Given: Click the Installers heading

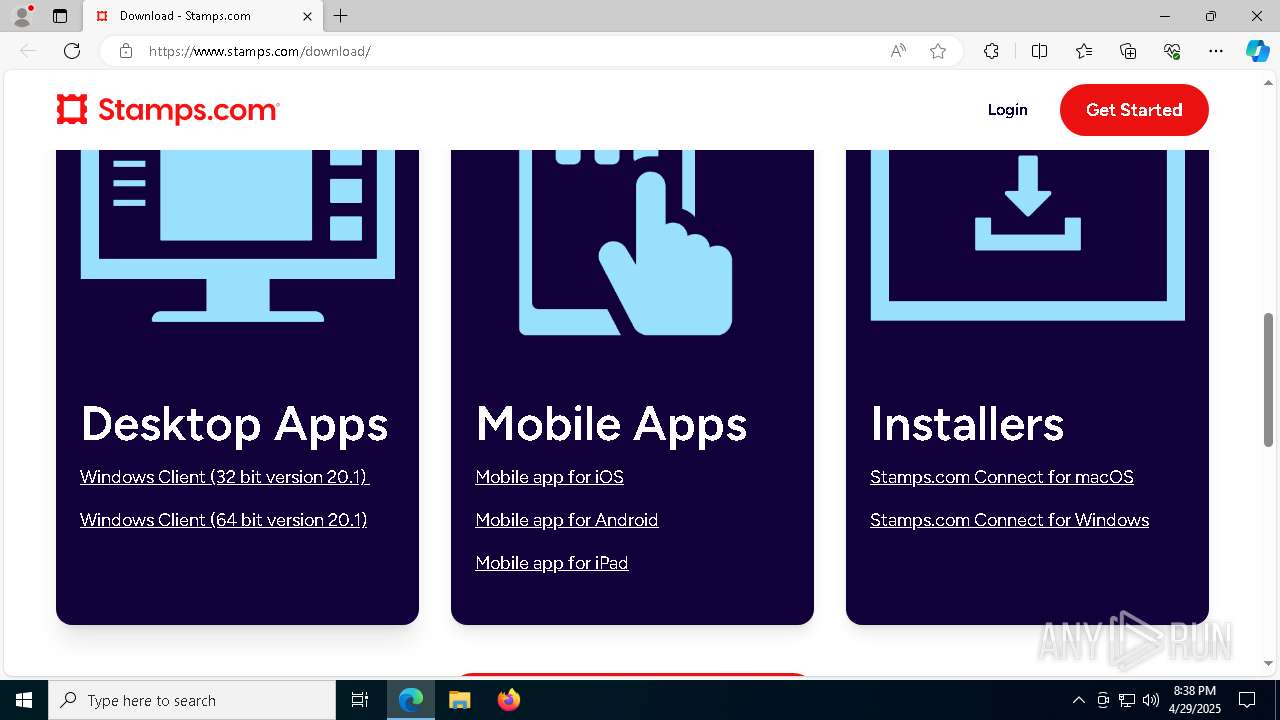Looking at the screenshot, I should pos(967,424).
